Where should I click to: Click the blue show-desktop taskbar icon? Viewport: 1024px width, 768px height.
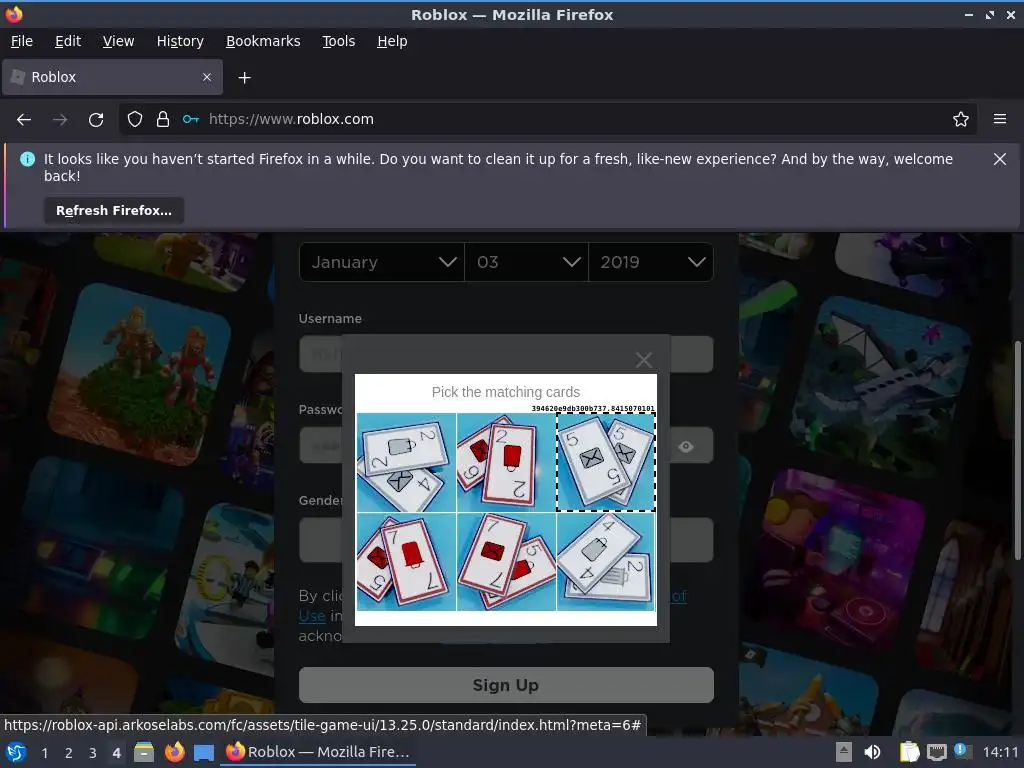tap(204, 752)
